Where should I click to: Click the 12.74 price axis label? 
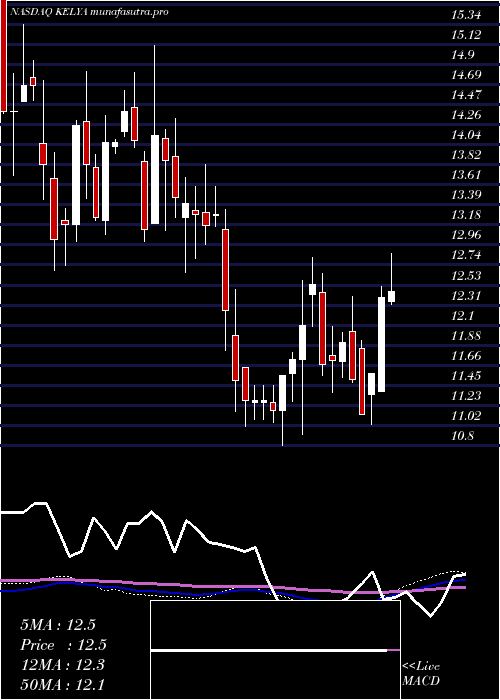(x=466, y=255)
